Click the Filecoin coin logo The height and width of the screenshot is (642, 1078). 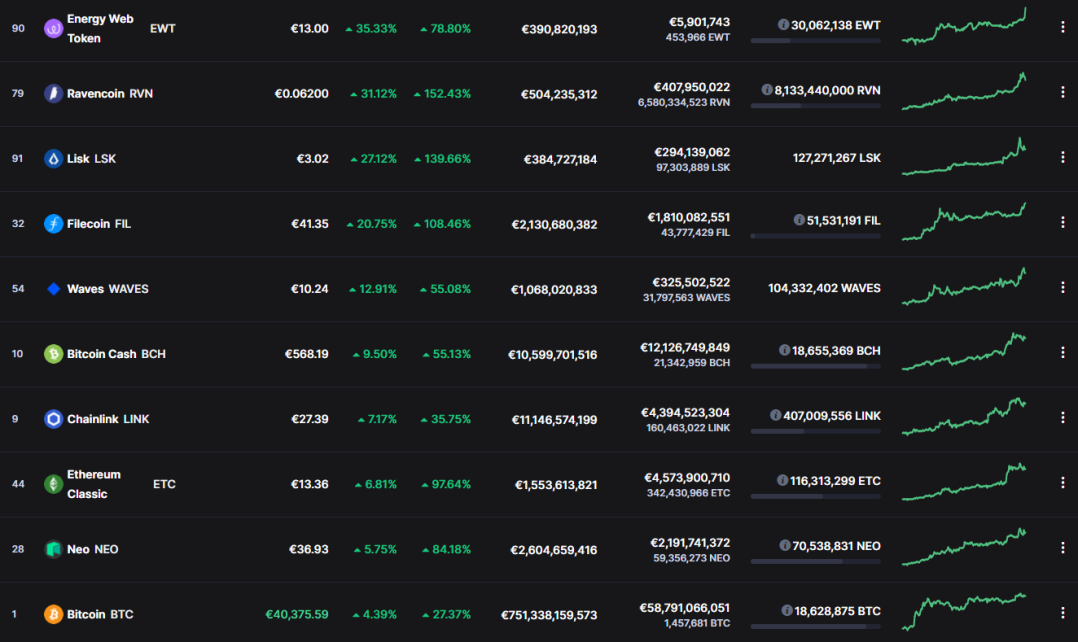click(54, 223)
